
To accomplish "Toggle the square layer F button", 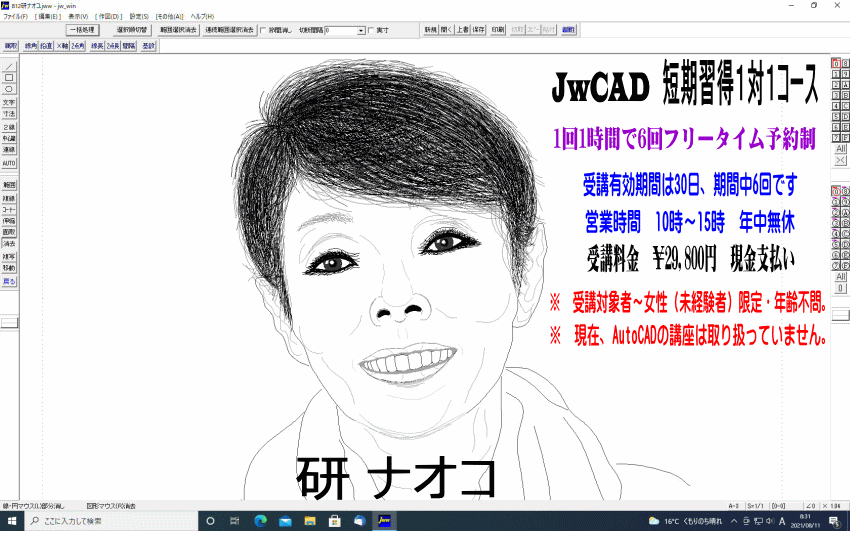I will tap(845, 138).
